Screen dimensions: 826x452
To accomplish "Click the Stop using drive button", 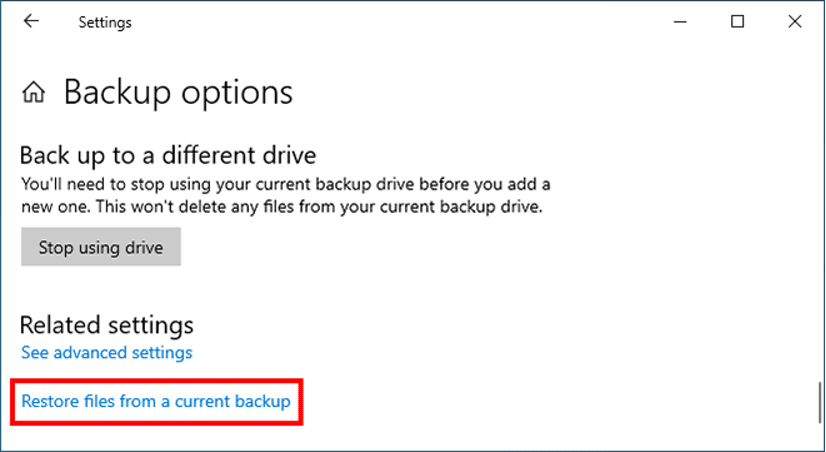I will (101, 247).
